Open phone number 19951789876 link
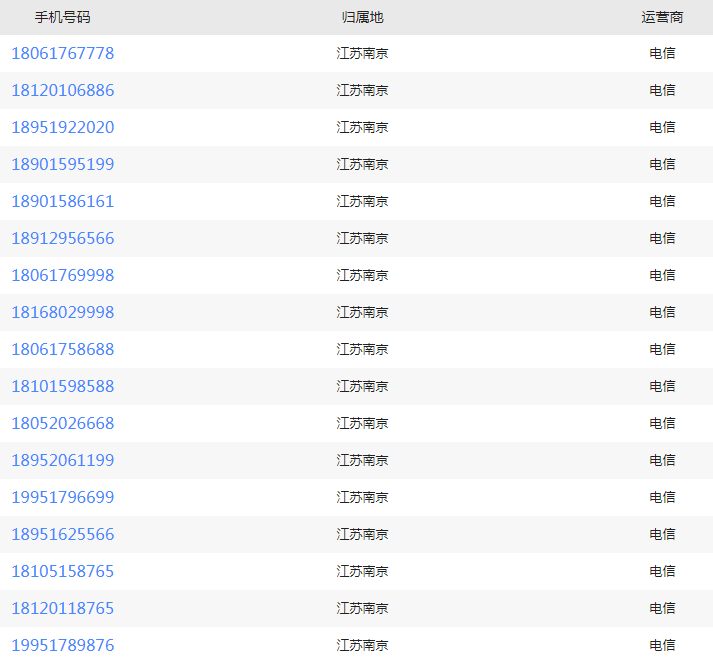The height and width of the screenshot is (660, 713). pyautogui.click(x=63, y=645)
